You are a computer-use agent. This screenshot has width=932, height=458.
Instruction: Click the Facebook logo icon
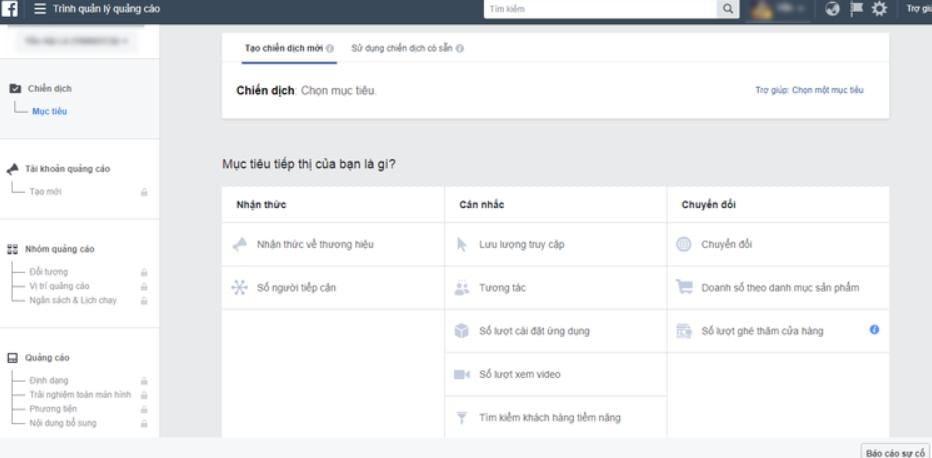click(10, 9)
